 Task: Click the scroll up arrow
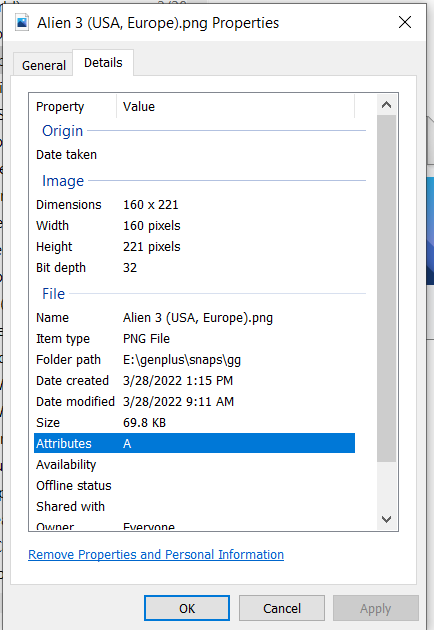click(386, 105)
